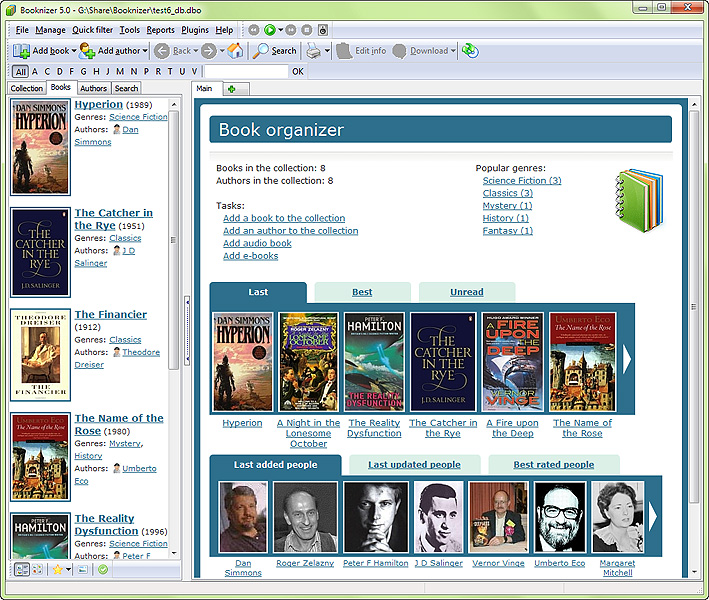Toggle the All letter filter button
The width and height of the screenshot is (709, 600).
pos(20,72)
